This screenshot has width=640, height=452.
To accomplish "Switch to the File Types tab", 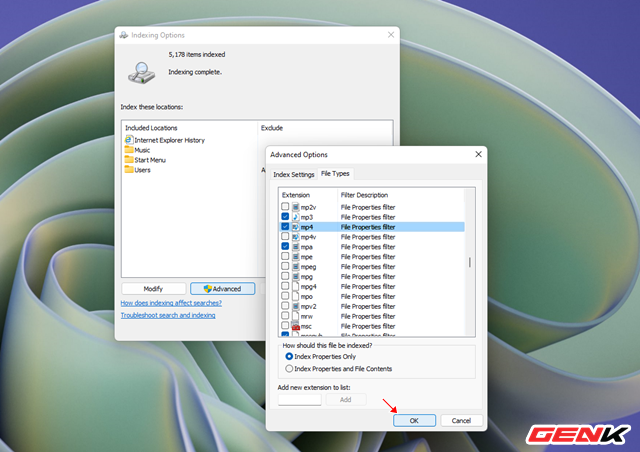I will [x=335, y=174].
